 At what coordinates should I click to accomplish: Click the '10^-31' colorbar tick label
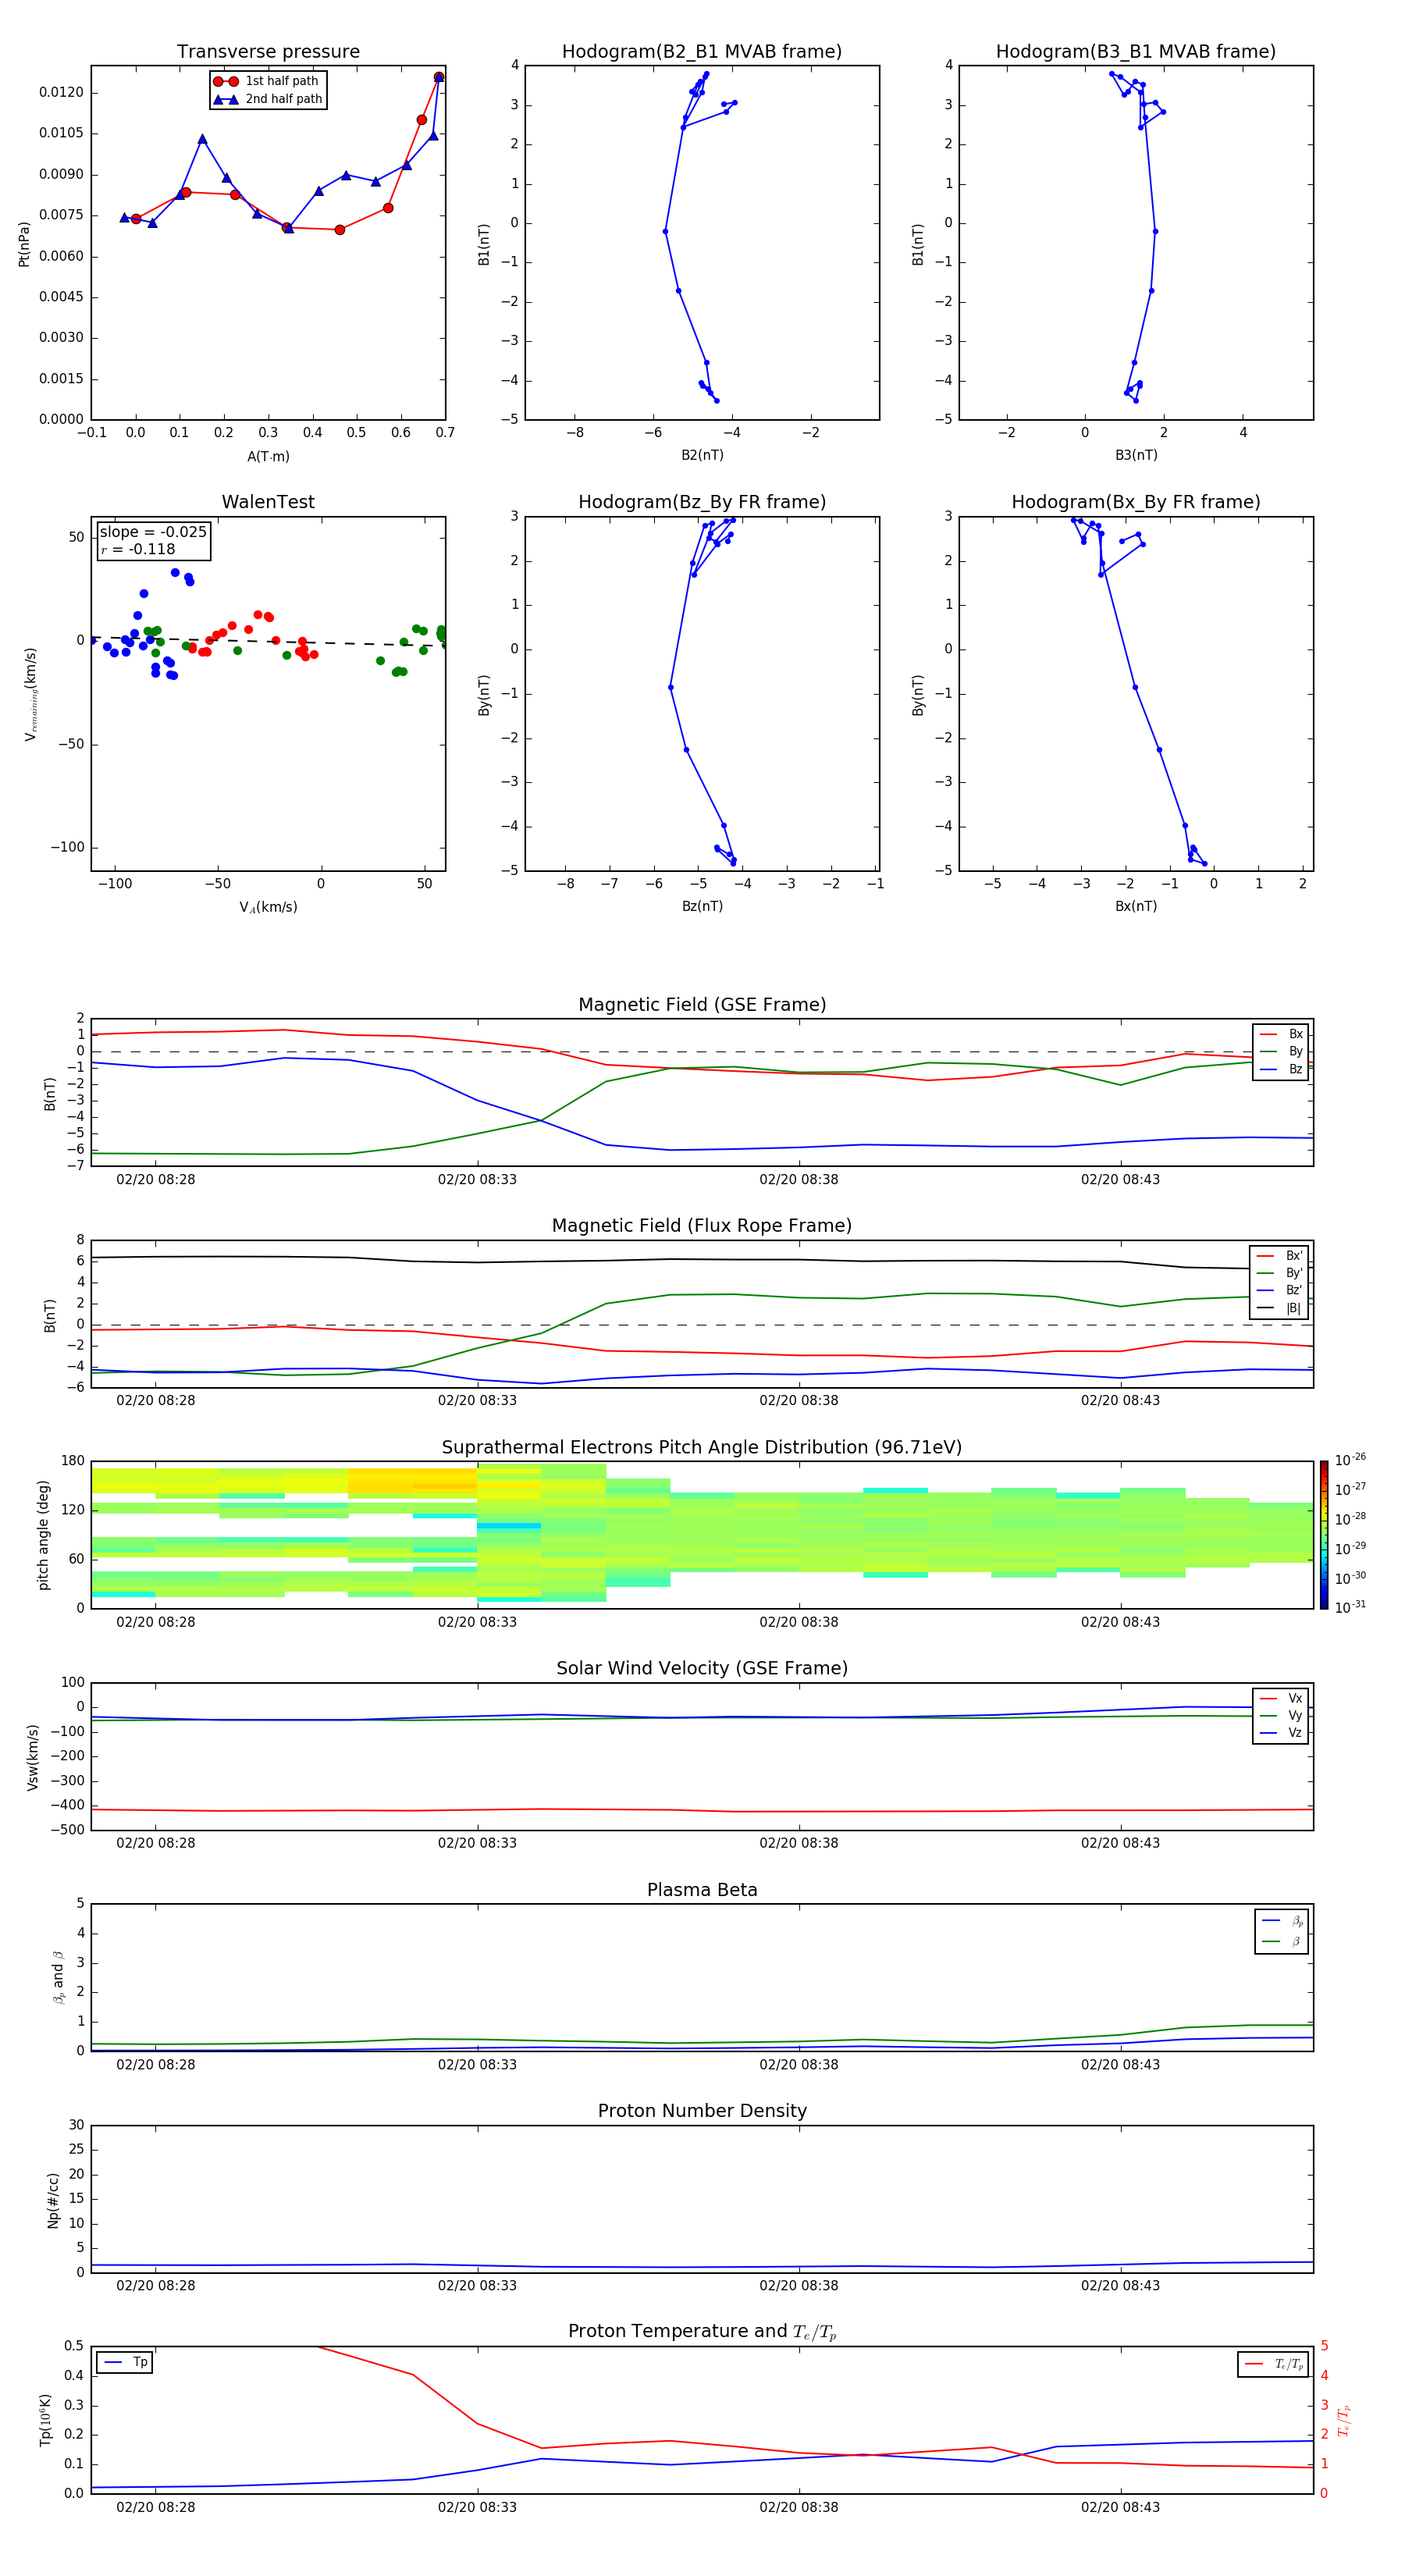coord(1350,1607)
